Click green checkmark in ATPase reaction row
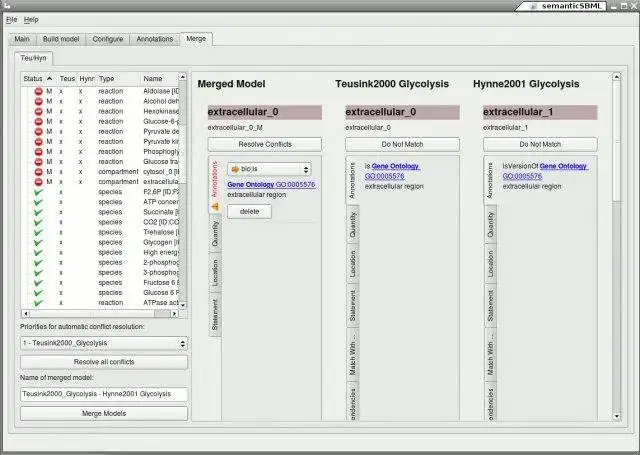The width and height of the screenshot is (640, 455). click(38, 303)
